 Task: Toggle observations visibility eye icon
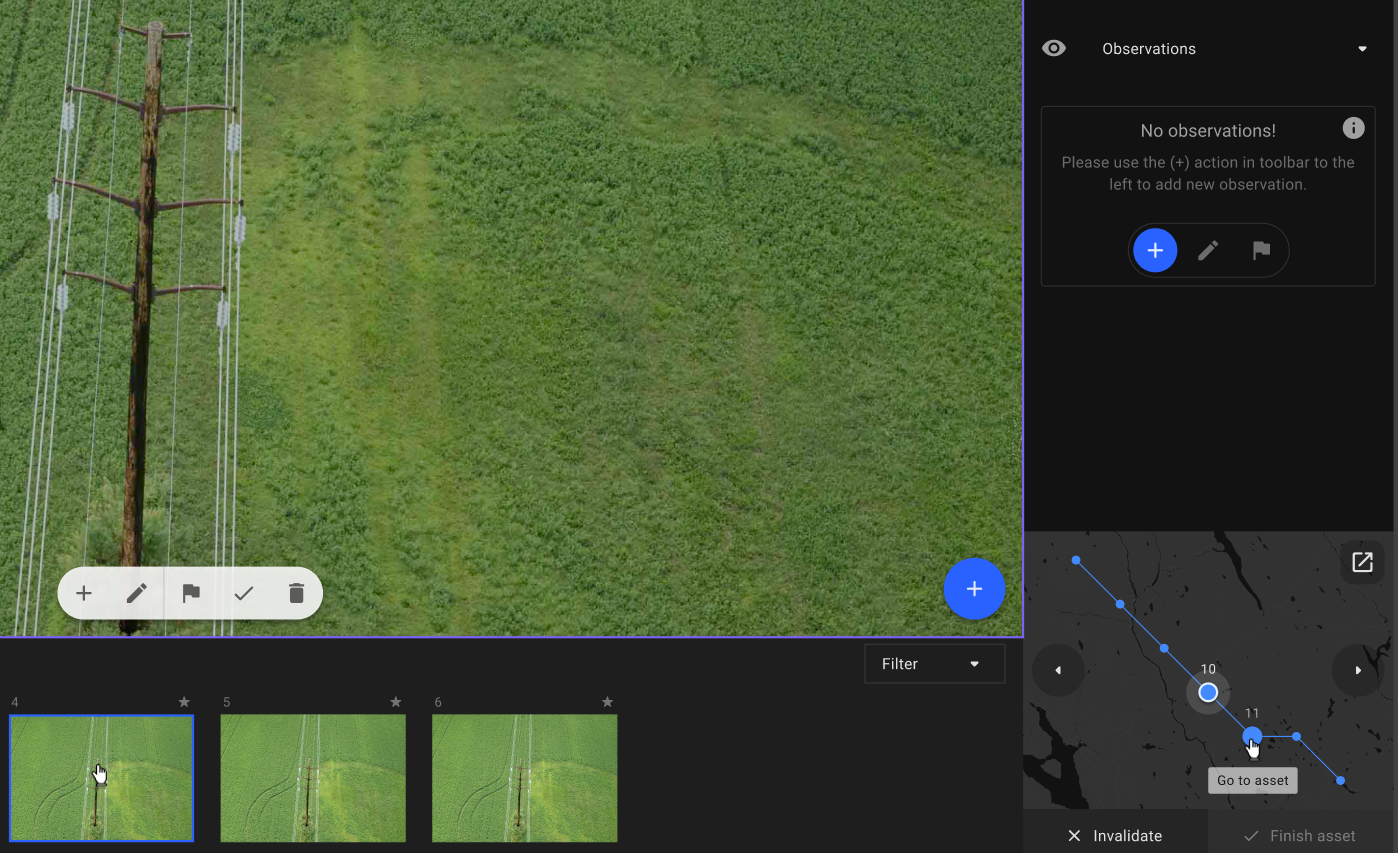pyautogui.click(x=1054, y=49)
